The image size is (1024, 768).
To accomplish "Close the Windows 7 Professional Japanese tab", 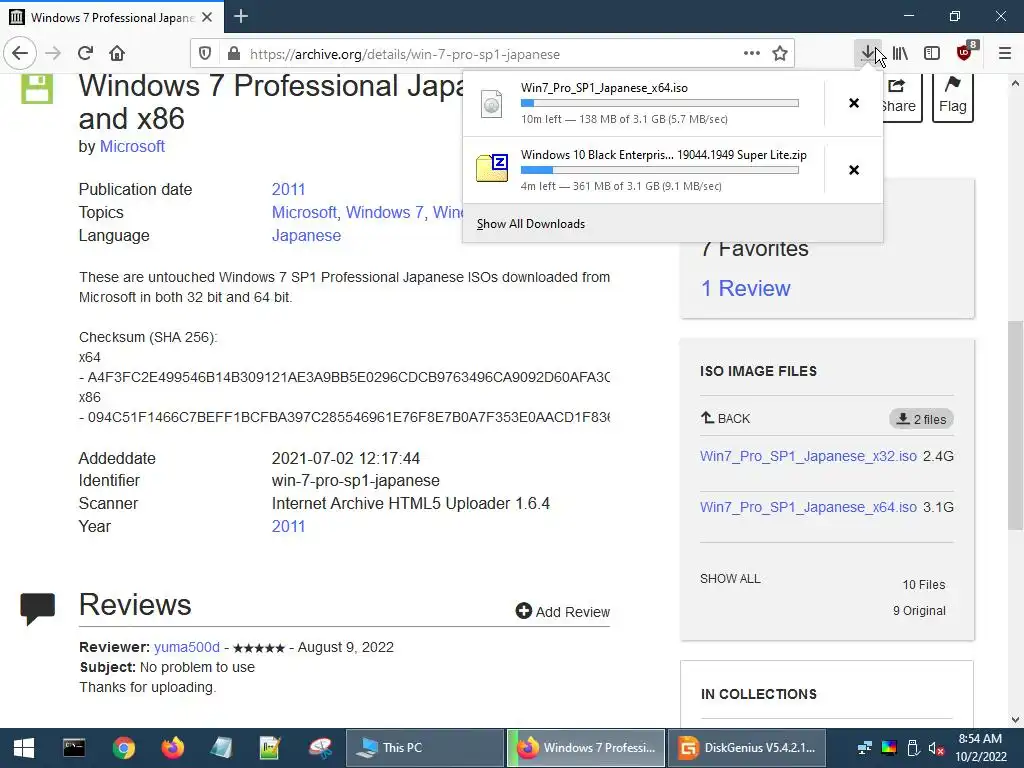I will click(207, 17).
